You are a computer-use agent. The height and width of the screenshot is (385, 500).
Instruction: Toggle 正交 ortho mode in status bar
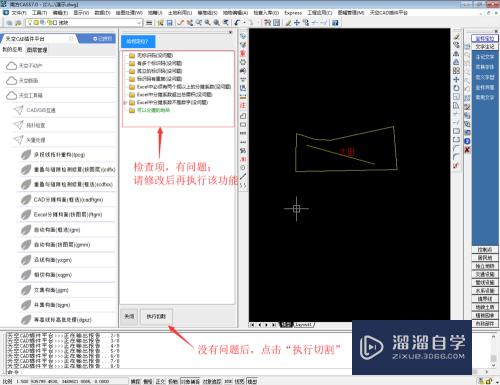tap(160, 381)
